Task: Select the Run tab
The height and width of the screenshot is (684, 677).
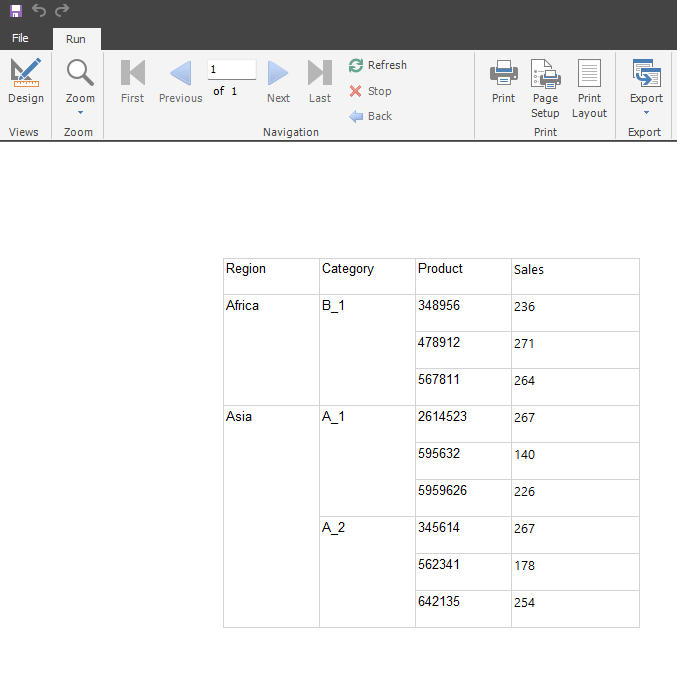Action: click(76, 39)
